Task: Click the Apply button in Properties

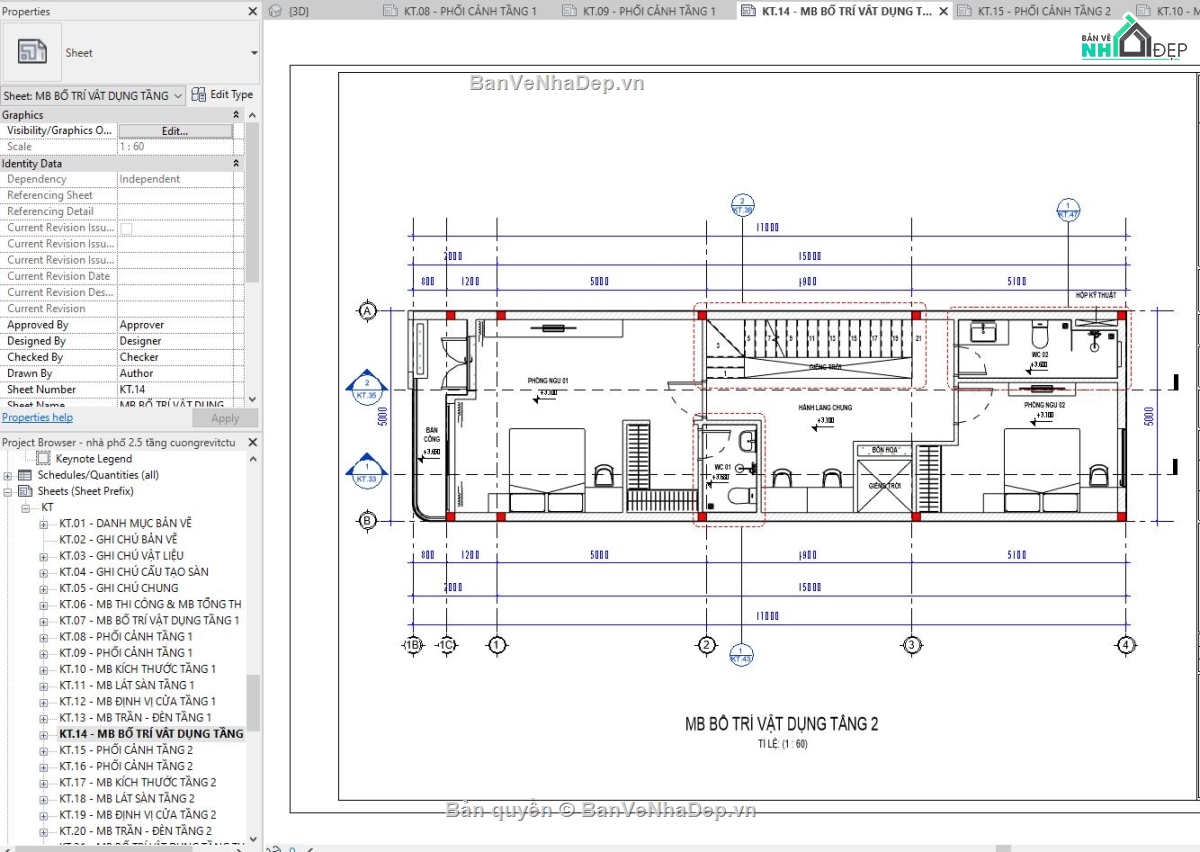Action: tap(225, 418)
